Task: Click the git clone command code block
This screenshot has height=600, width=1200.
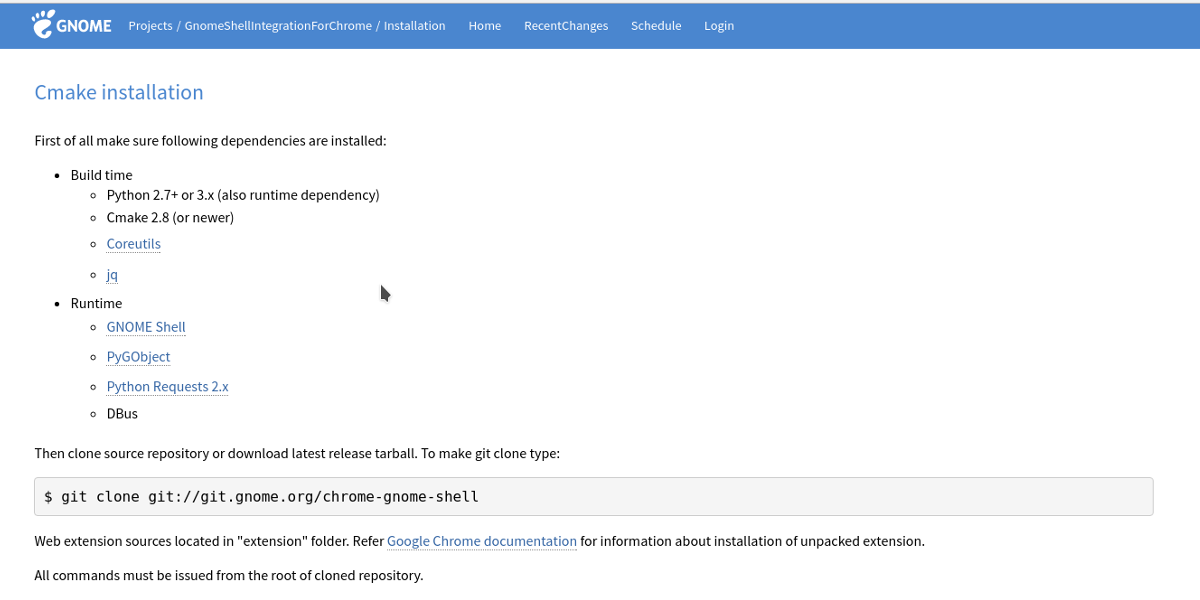Action: 594,496
